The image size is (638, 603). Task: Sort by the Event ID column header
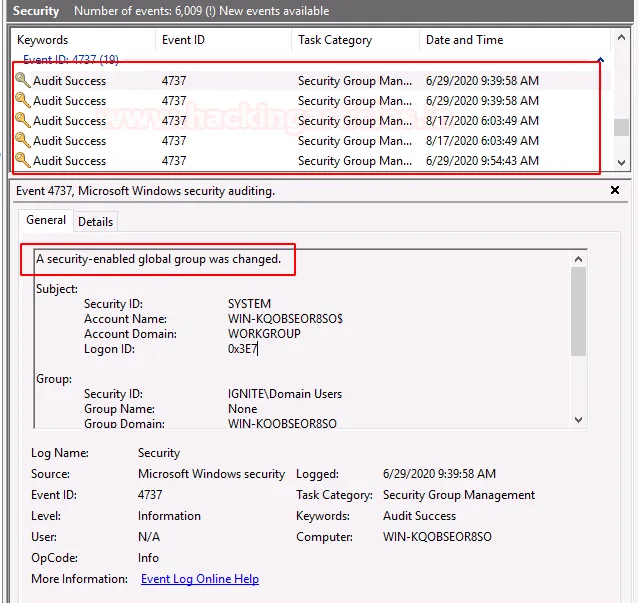pos(183,40)
